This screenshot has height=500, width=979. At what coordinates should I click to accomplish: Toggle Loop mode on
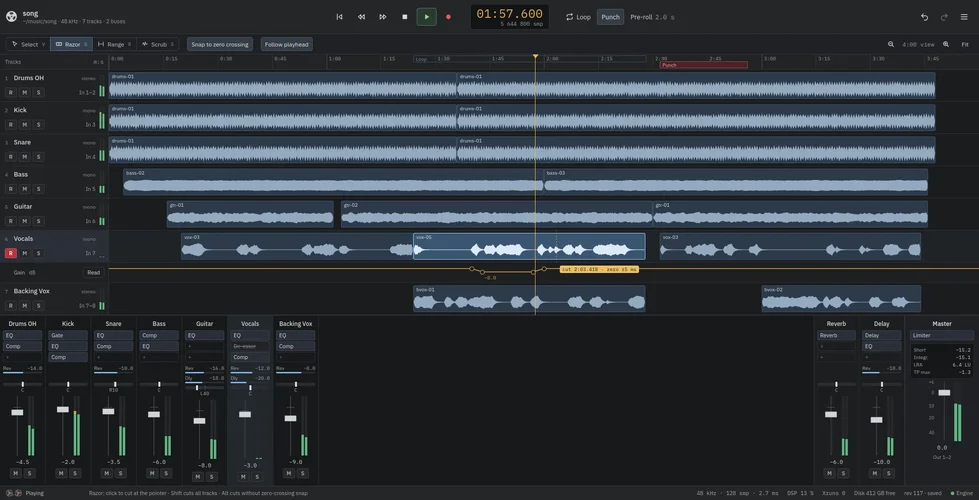(578, 17)
